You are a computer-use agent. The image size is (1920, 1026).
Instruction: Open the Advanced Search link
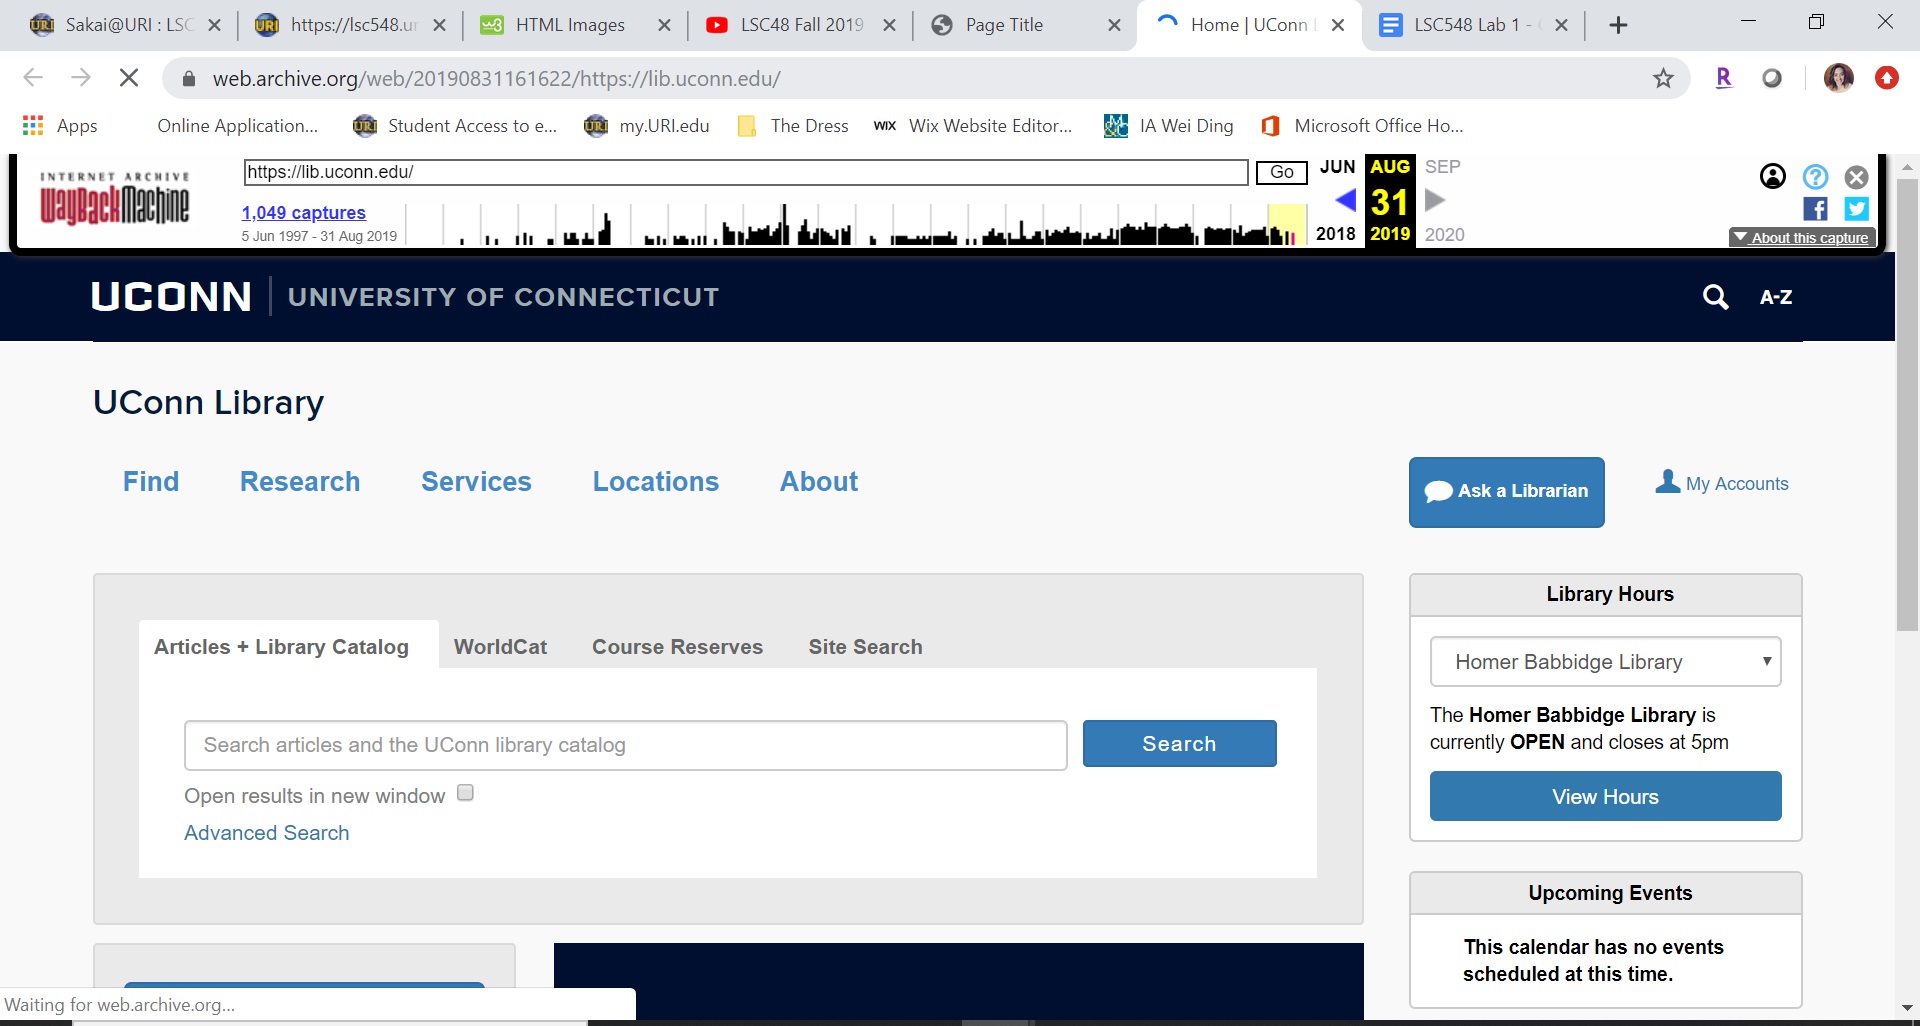pos(267,833)
